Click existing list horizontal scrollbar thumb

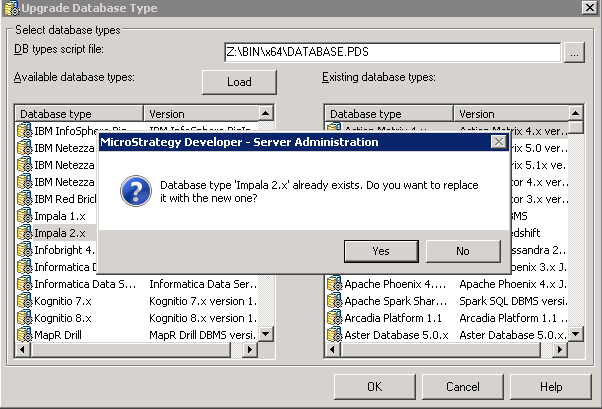442,349
